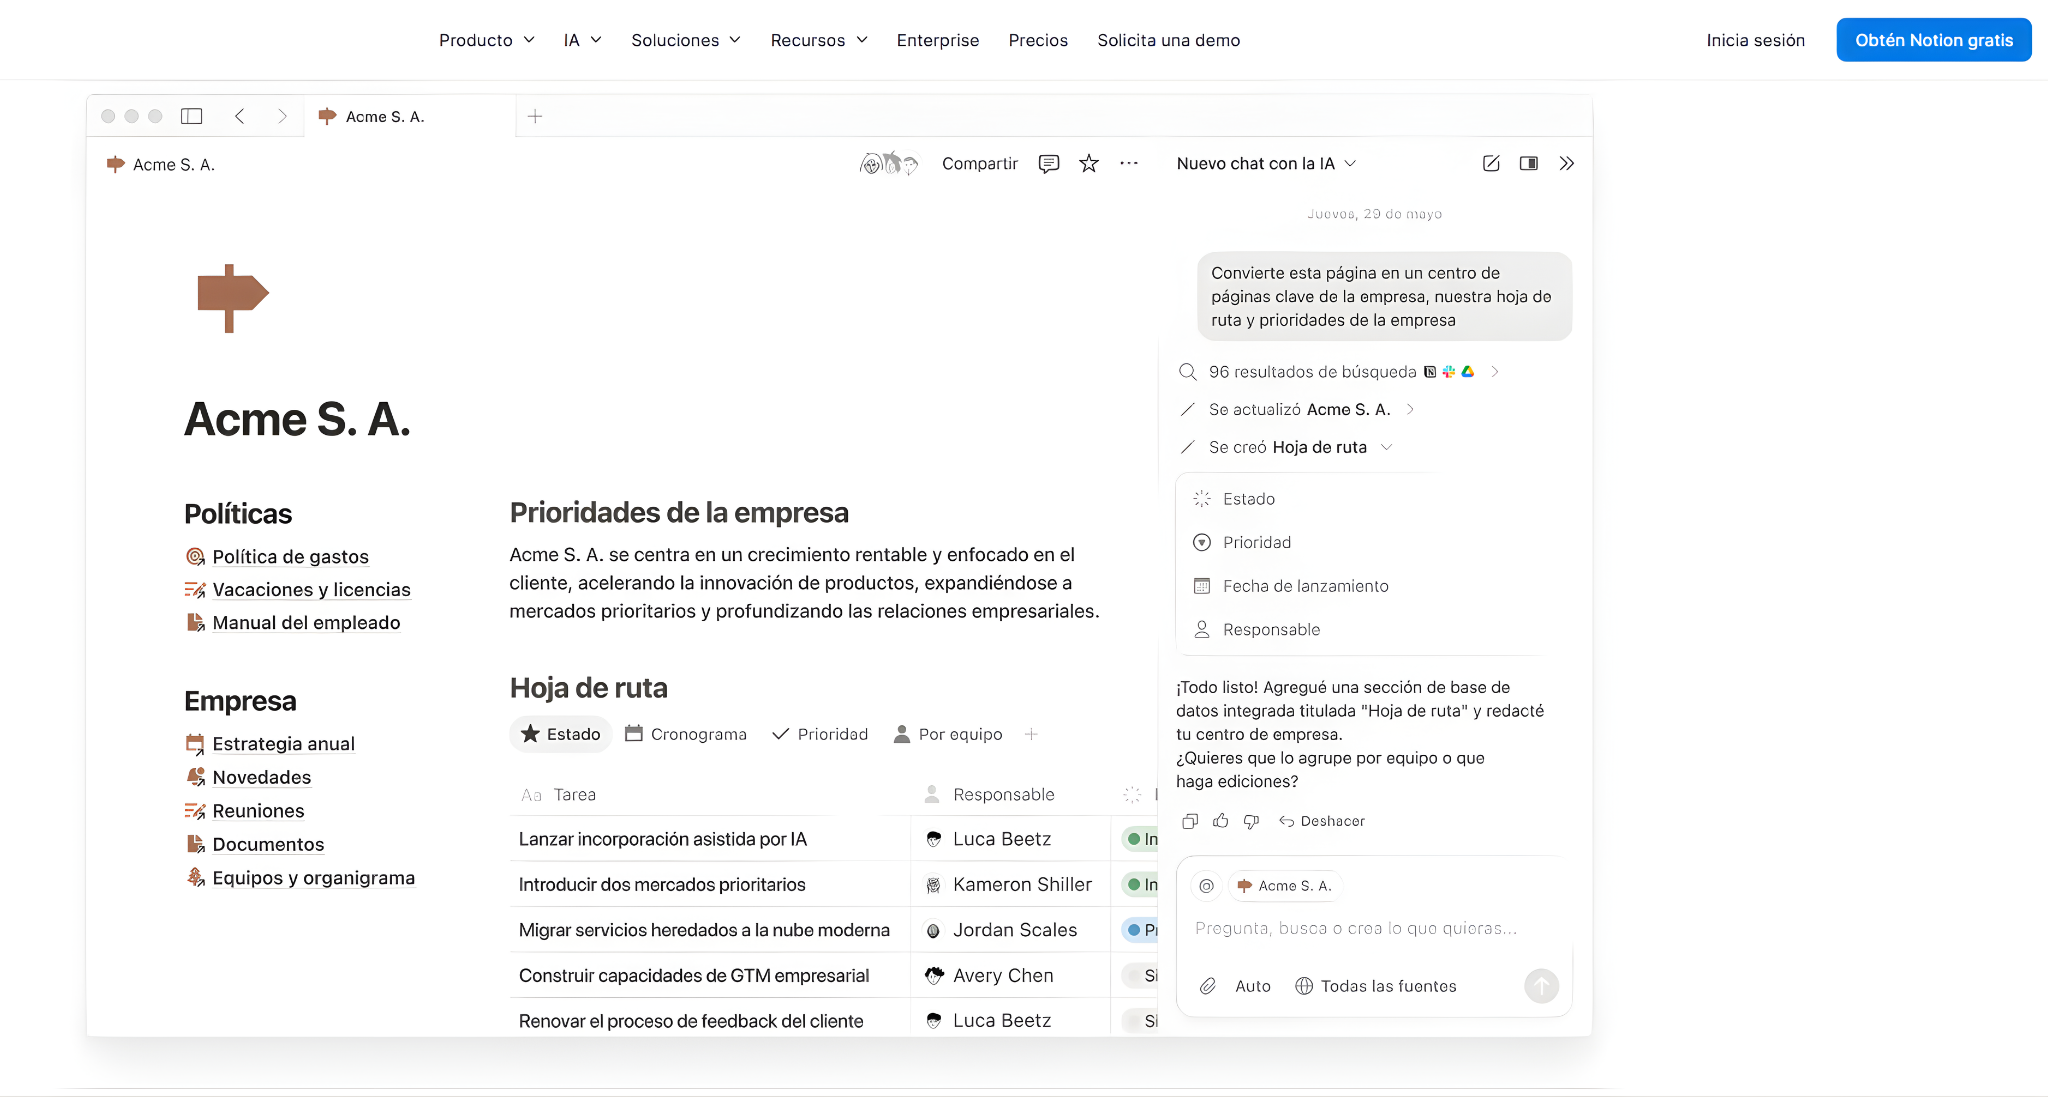This screenshot has width=2048, height=1097.
Task: Toggle AI panel dock layout icon
Action: point(1529,164)
